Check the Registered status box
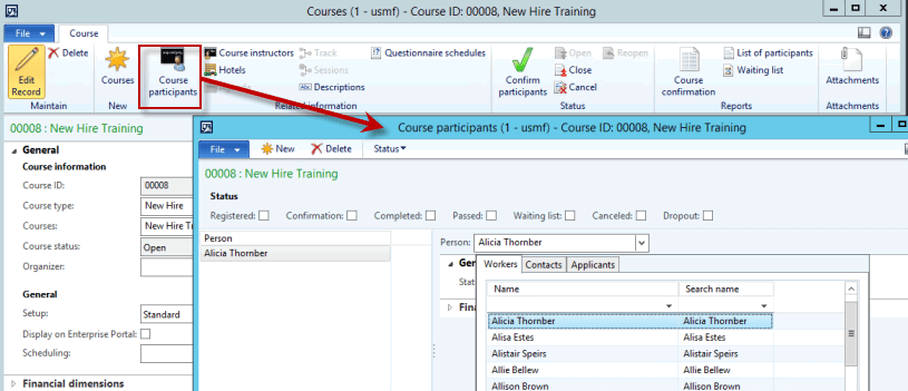 pyautogui.click(x=264, y=216)
